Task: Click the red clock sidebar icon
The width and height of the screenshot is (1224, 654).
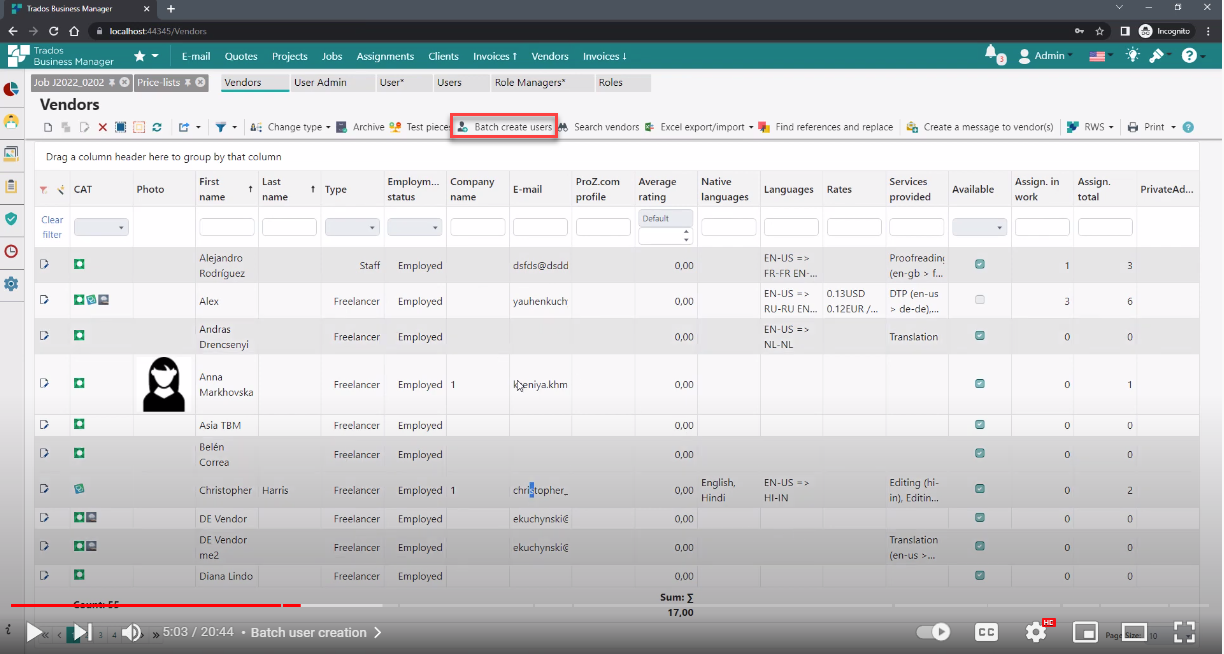Action: pos(11,251)
